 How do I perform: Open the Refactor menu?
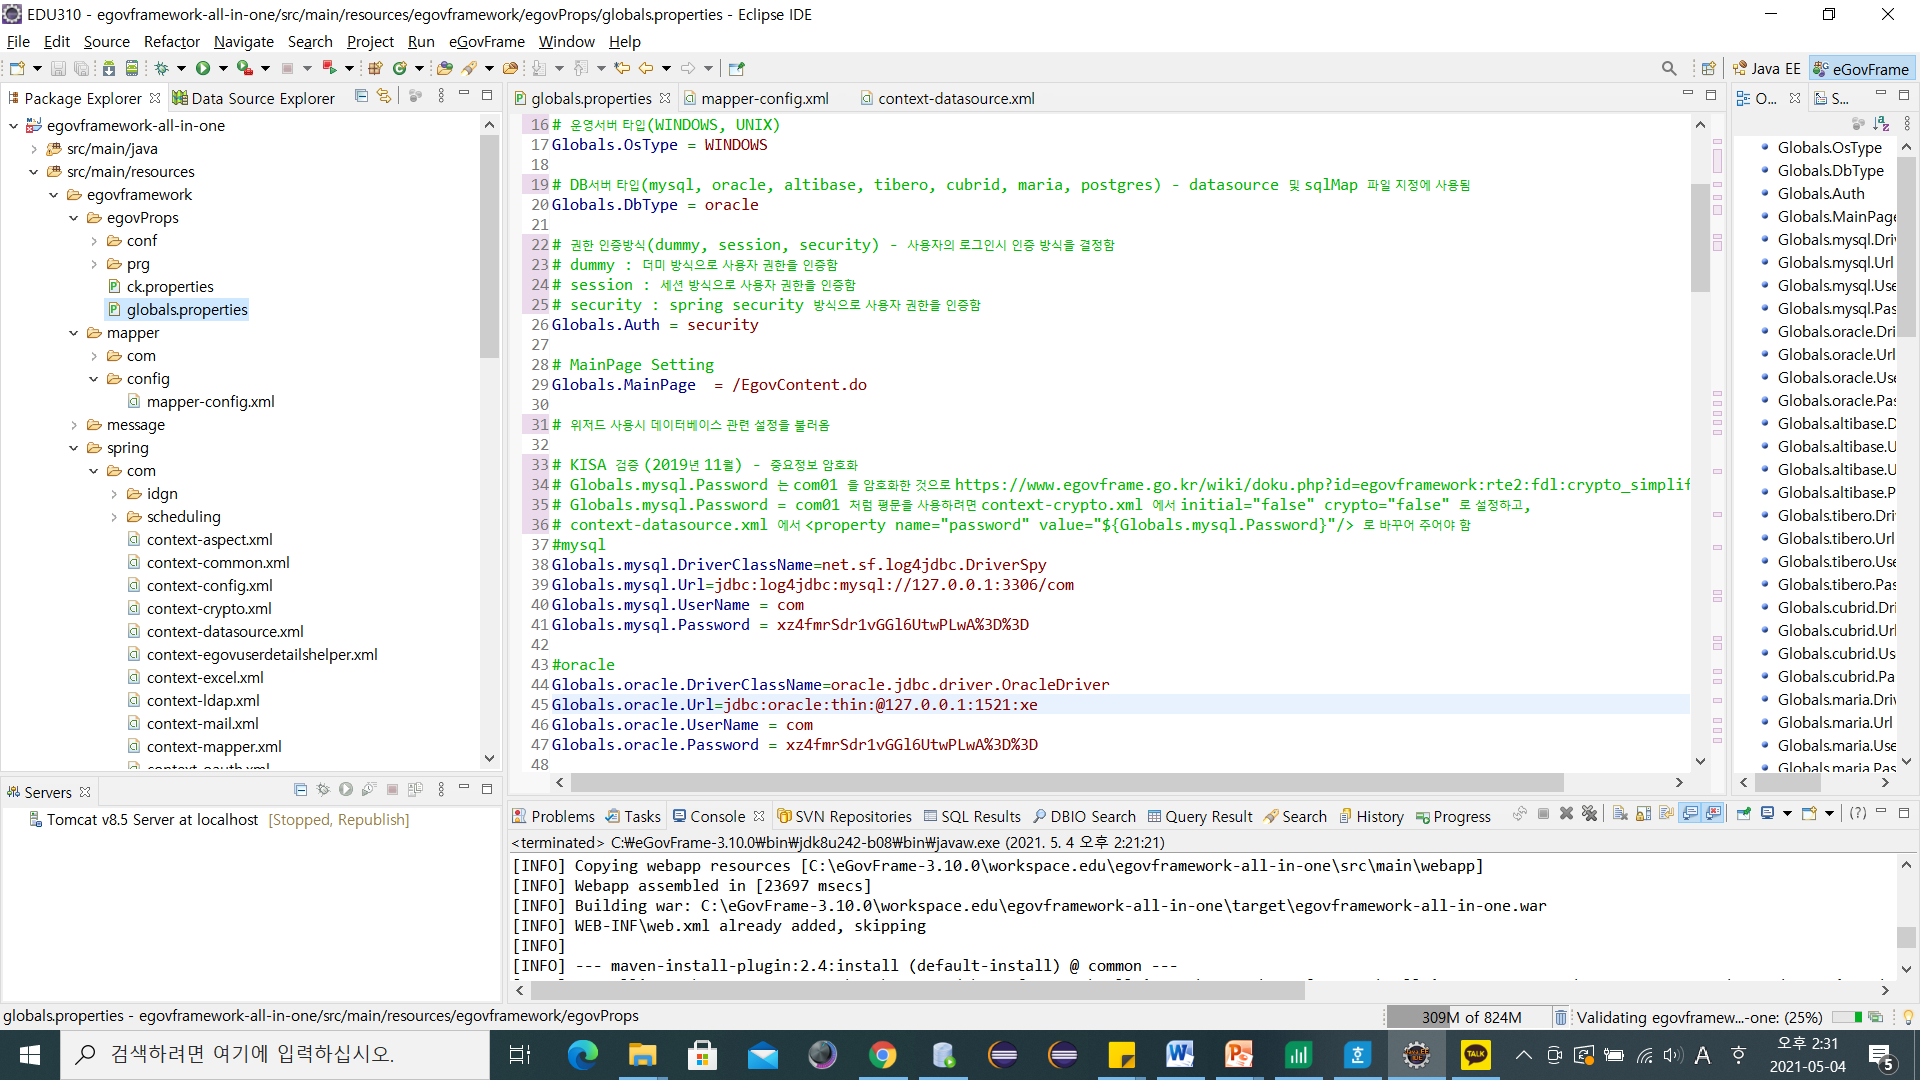coord(171,42)
